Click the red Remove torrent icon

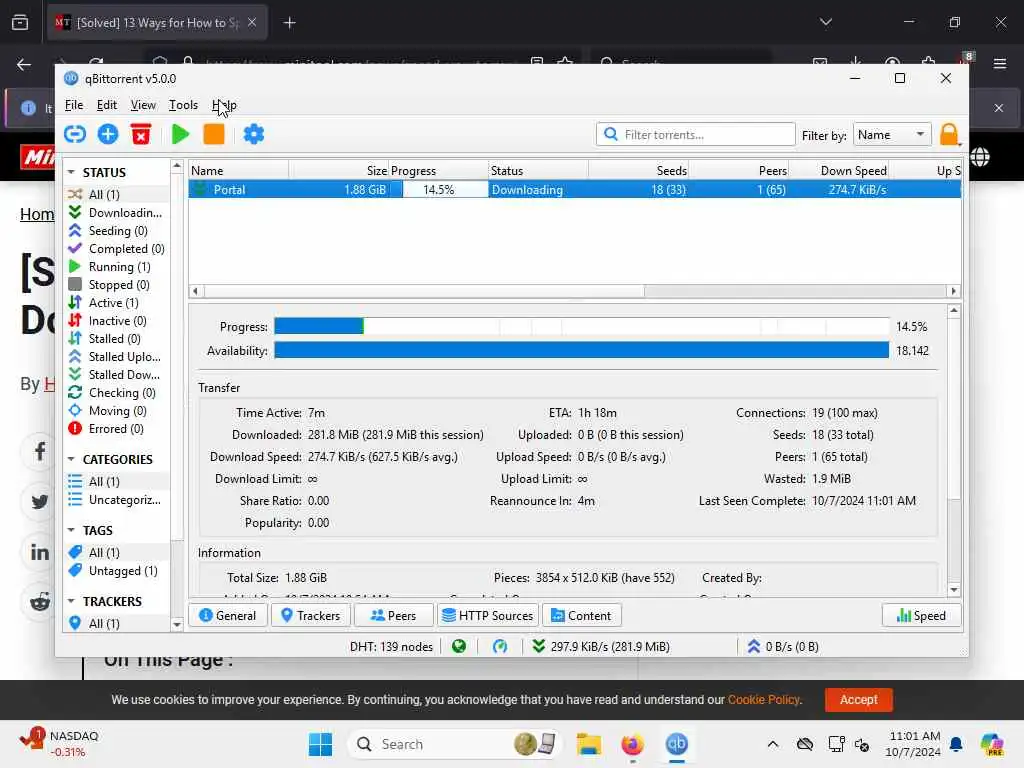tap(140, 135)
